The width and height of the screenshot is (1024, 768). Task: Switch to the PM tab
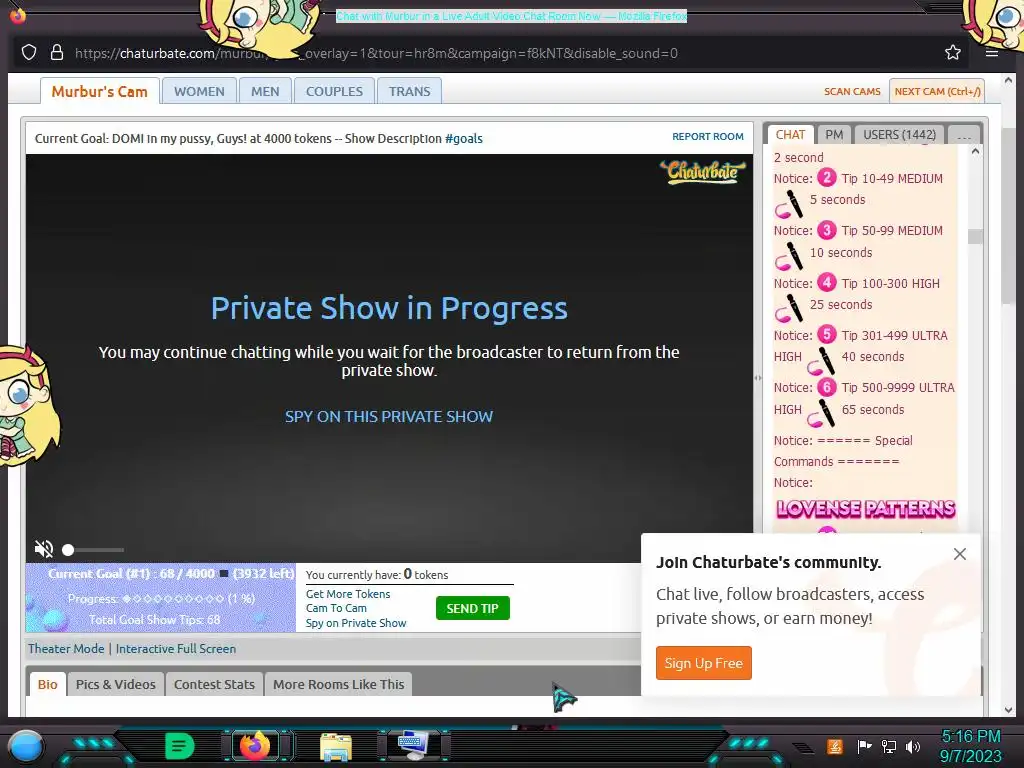click(x=833, y=135)
